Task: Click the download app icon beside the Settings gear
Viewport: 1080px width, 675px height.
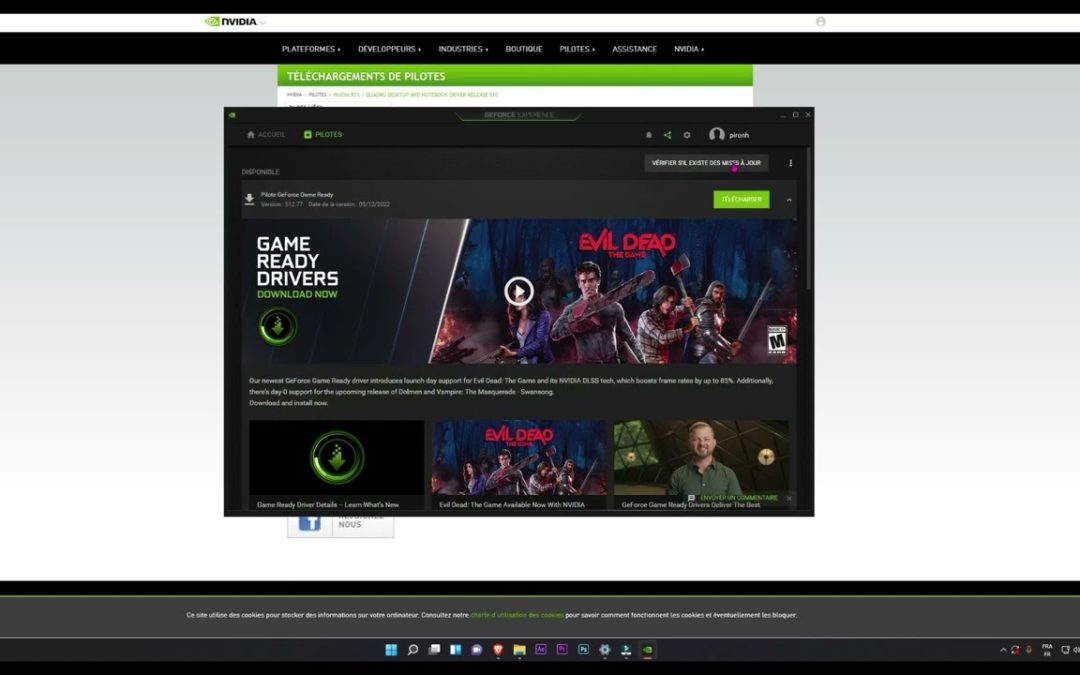Action: (626, 650)
